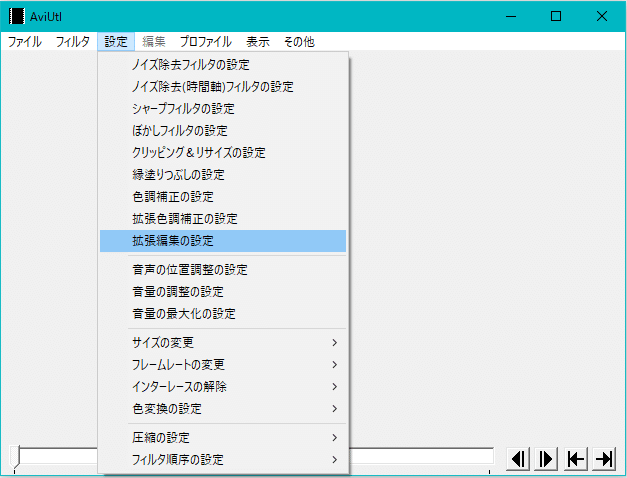Image resolution: width=627 pixels, height=478 pixels.
Task: Click the AviUtl film icon in title bar
Action: pyautogui.click(x=17, y=16)
